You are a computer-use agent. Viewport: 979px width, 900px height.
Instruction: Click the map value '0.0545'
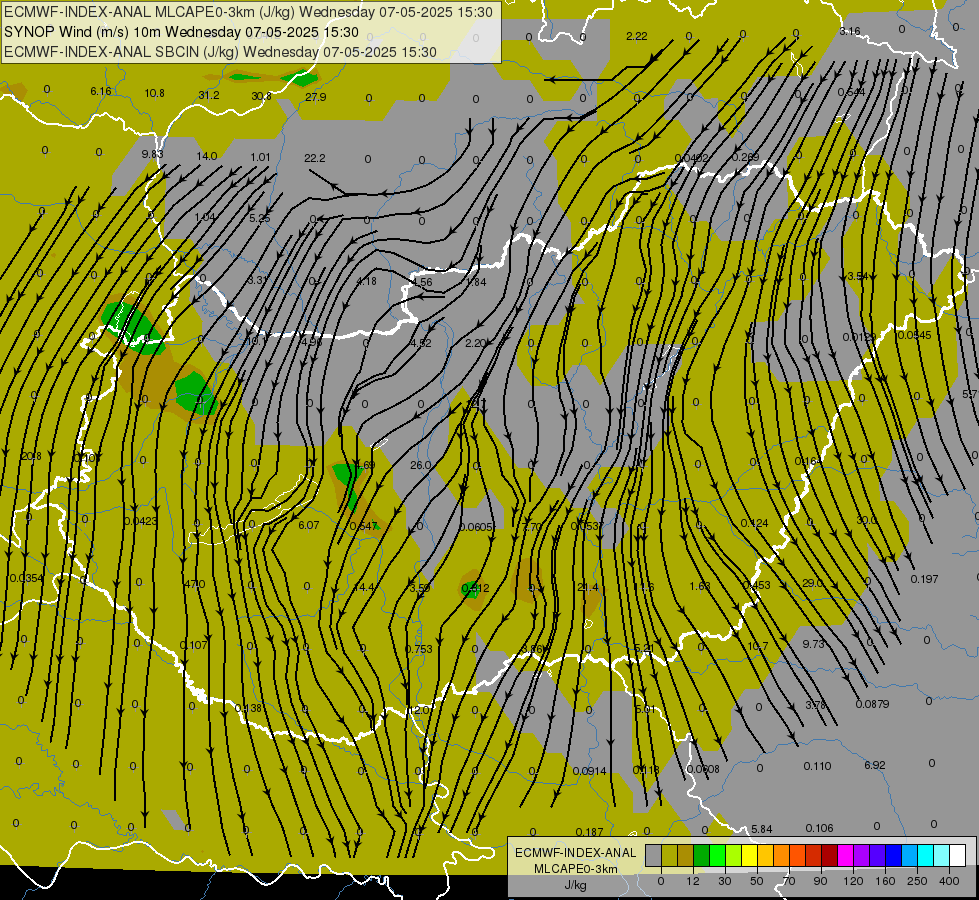click(x=914, y=335)
